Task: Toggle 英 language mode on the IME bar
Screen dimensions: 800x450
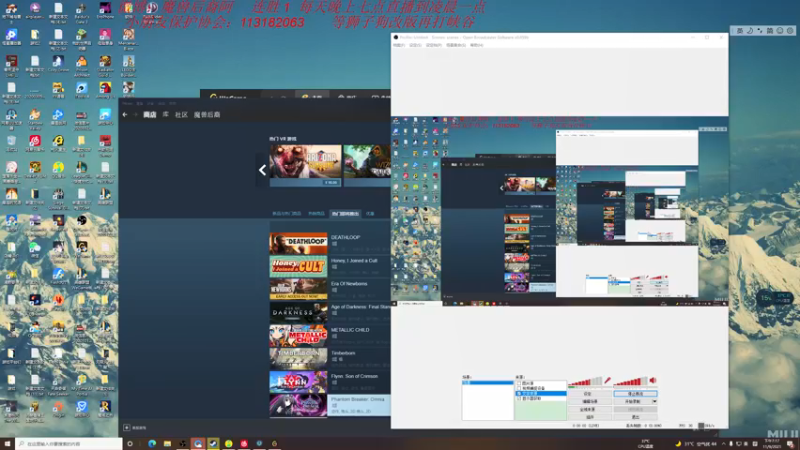Action: coord(739,31)
